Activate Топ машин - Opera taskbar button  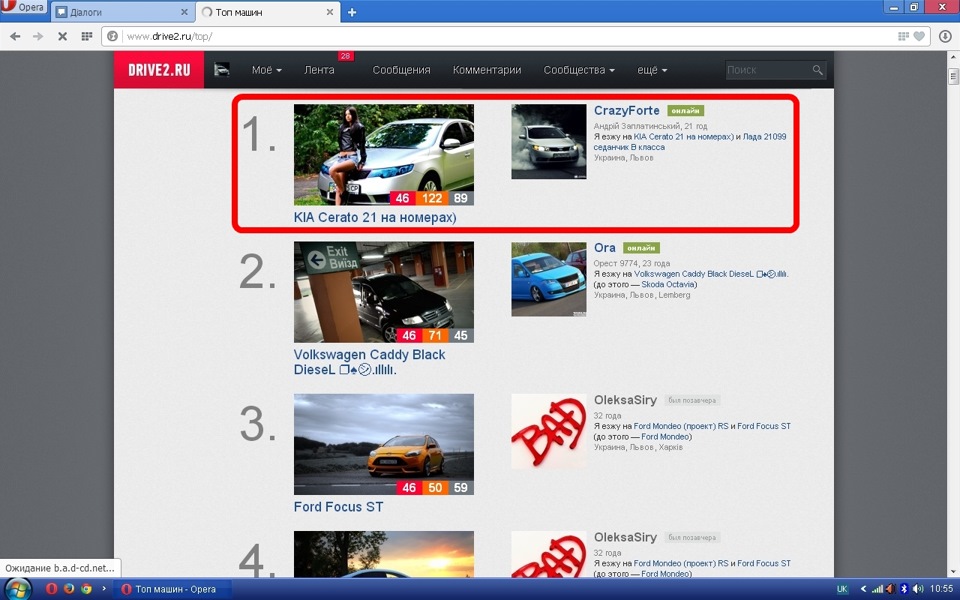click(x=174, y=589)
